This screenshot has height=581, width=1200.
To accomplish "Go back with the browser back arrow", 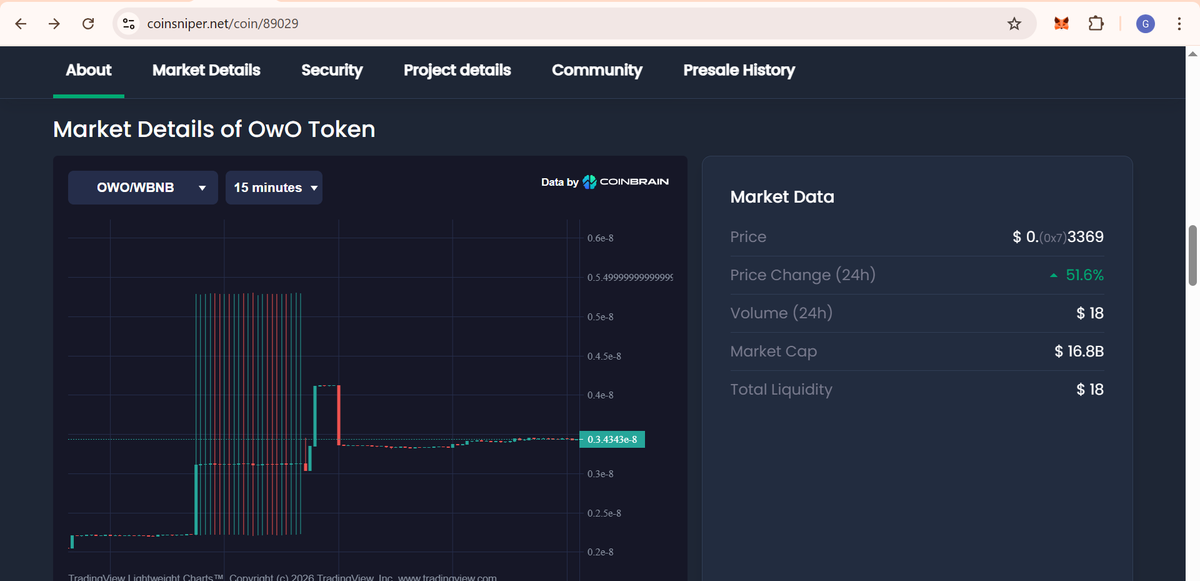I will coord(20,23).
